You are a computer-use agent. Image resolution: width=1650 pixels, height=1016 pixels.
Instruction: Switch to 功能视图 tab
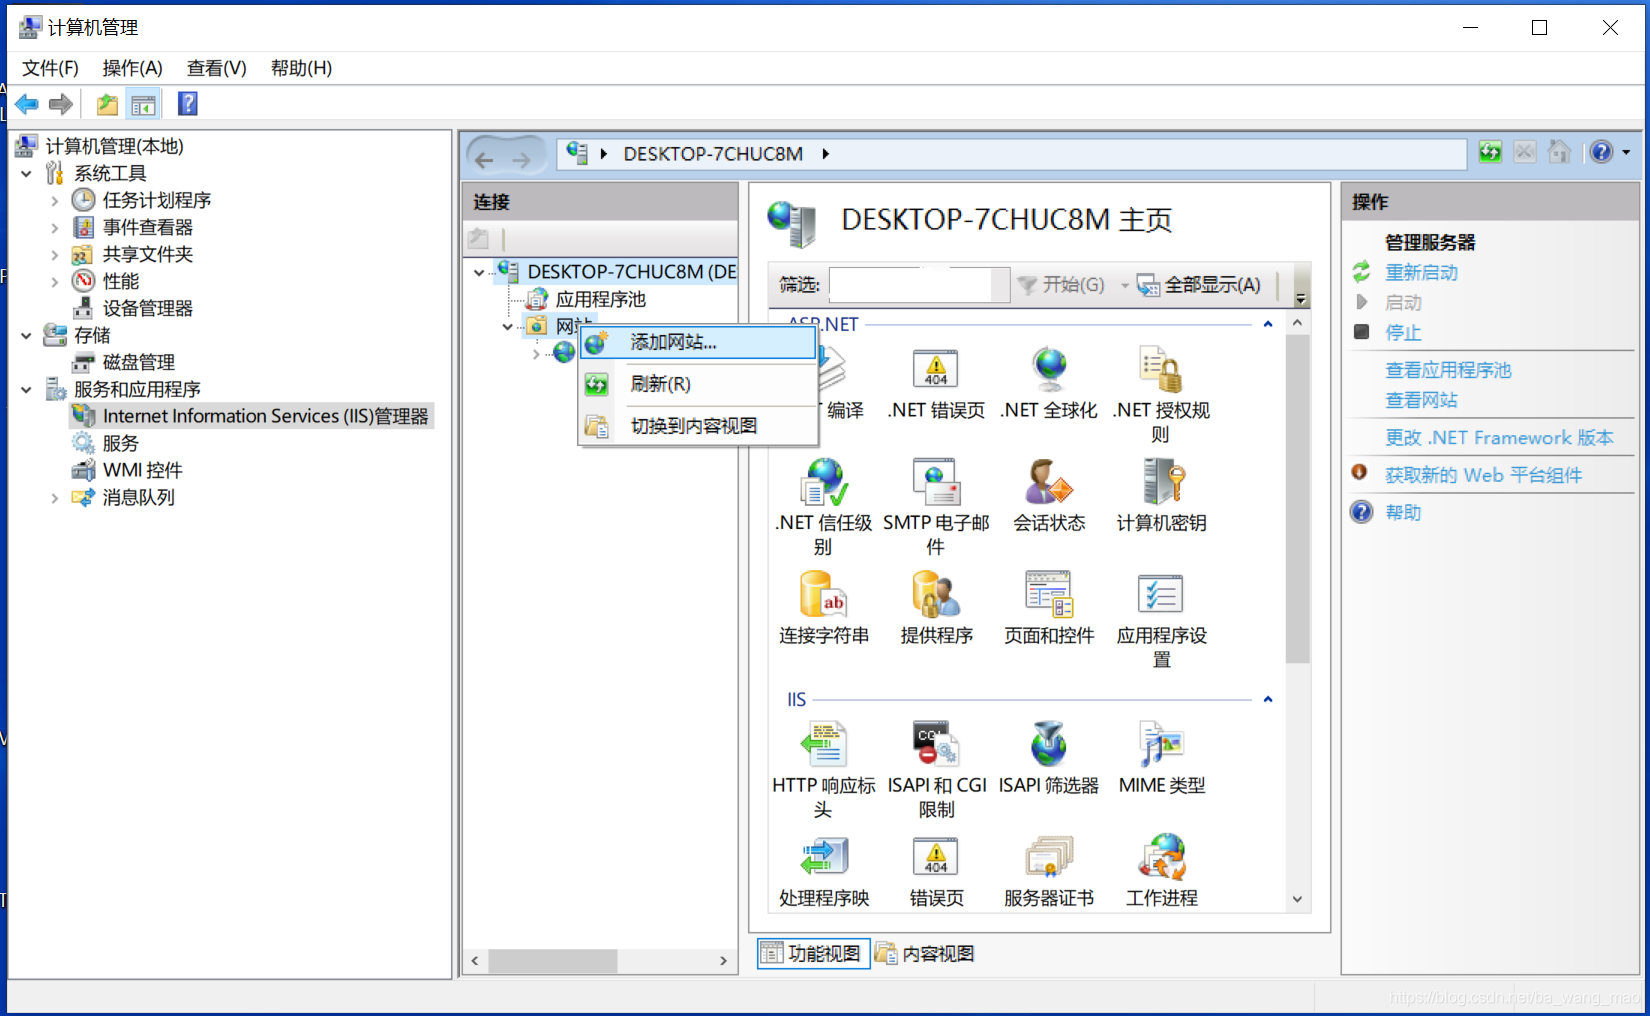(x=813, y=954)
